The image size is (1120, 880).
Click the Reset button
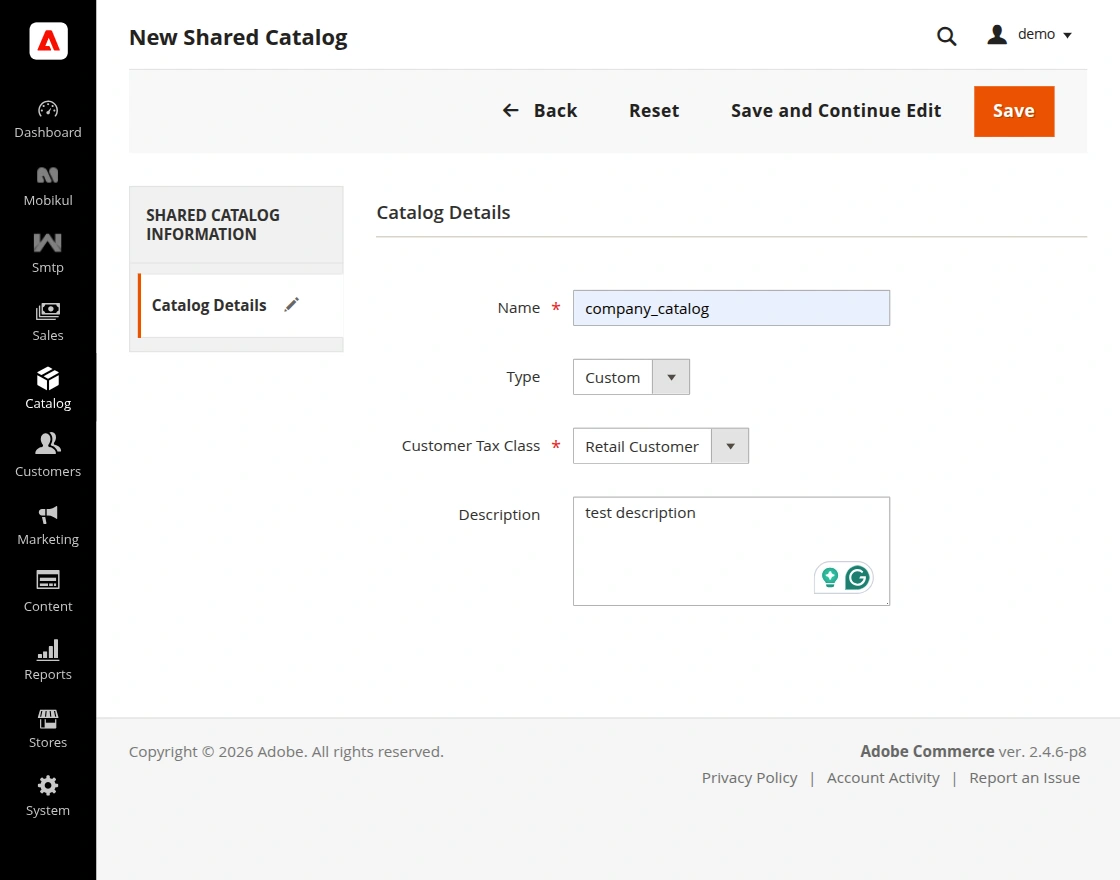click(654, 111)
